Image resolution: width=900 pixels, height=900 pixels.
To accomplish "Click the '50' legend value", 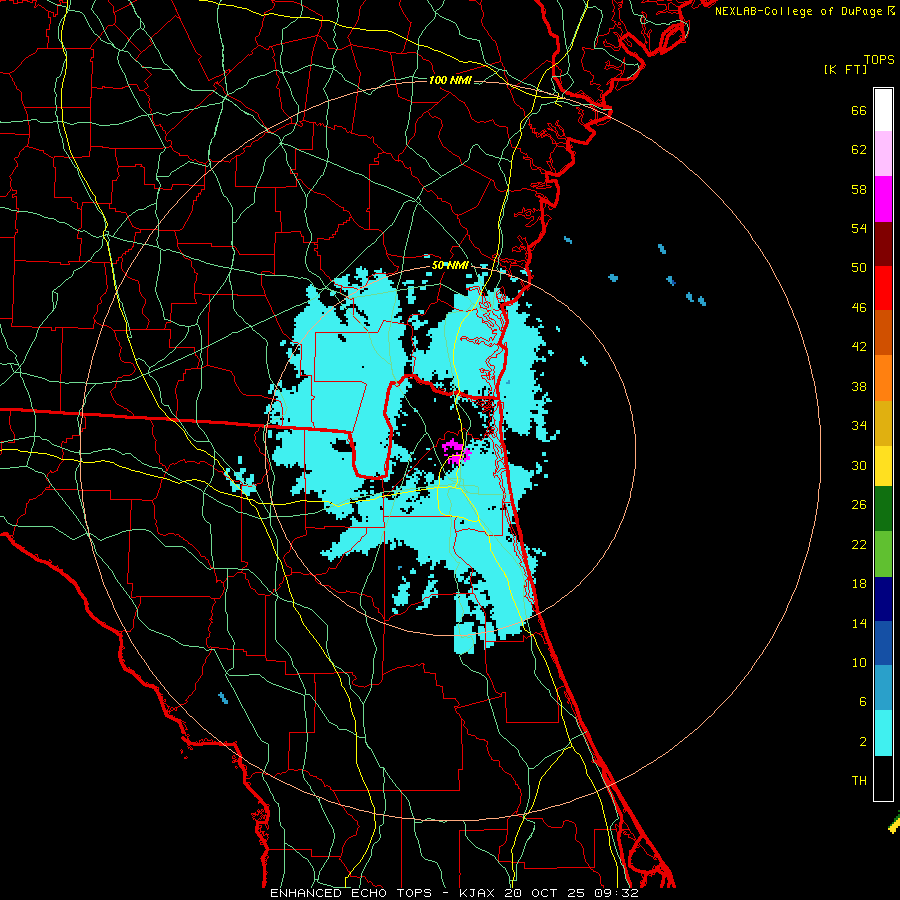I will (x=859, y=268).
